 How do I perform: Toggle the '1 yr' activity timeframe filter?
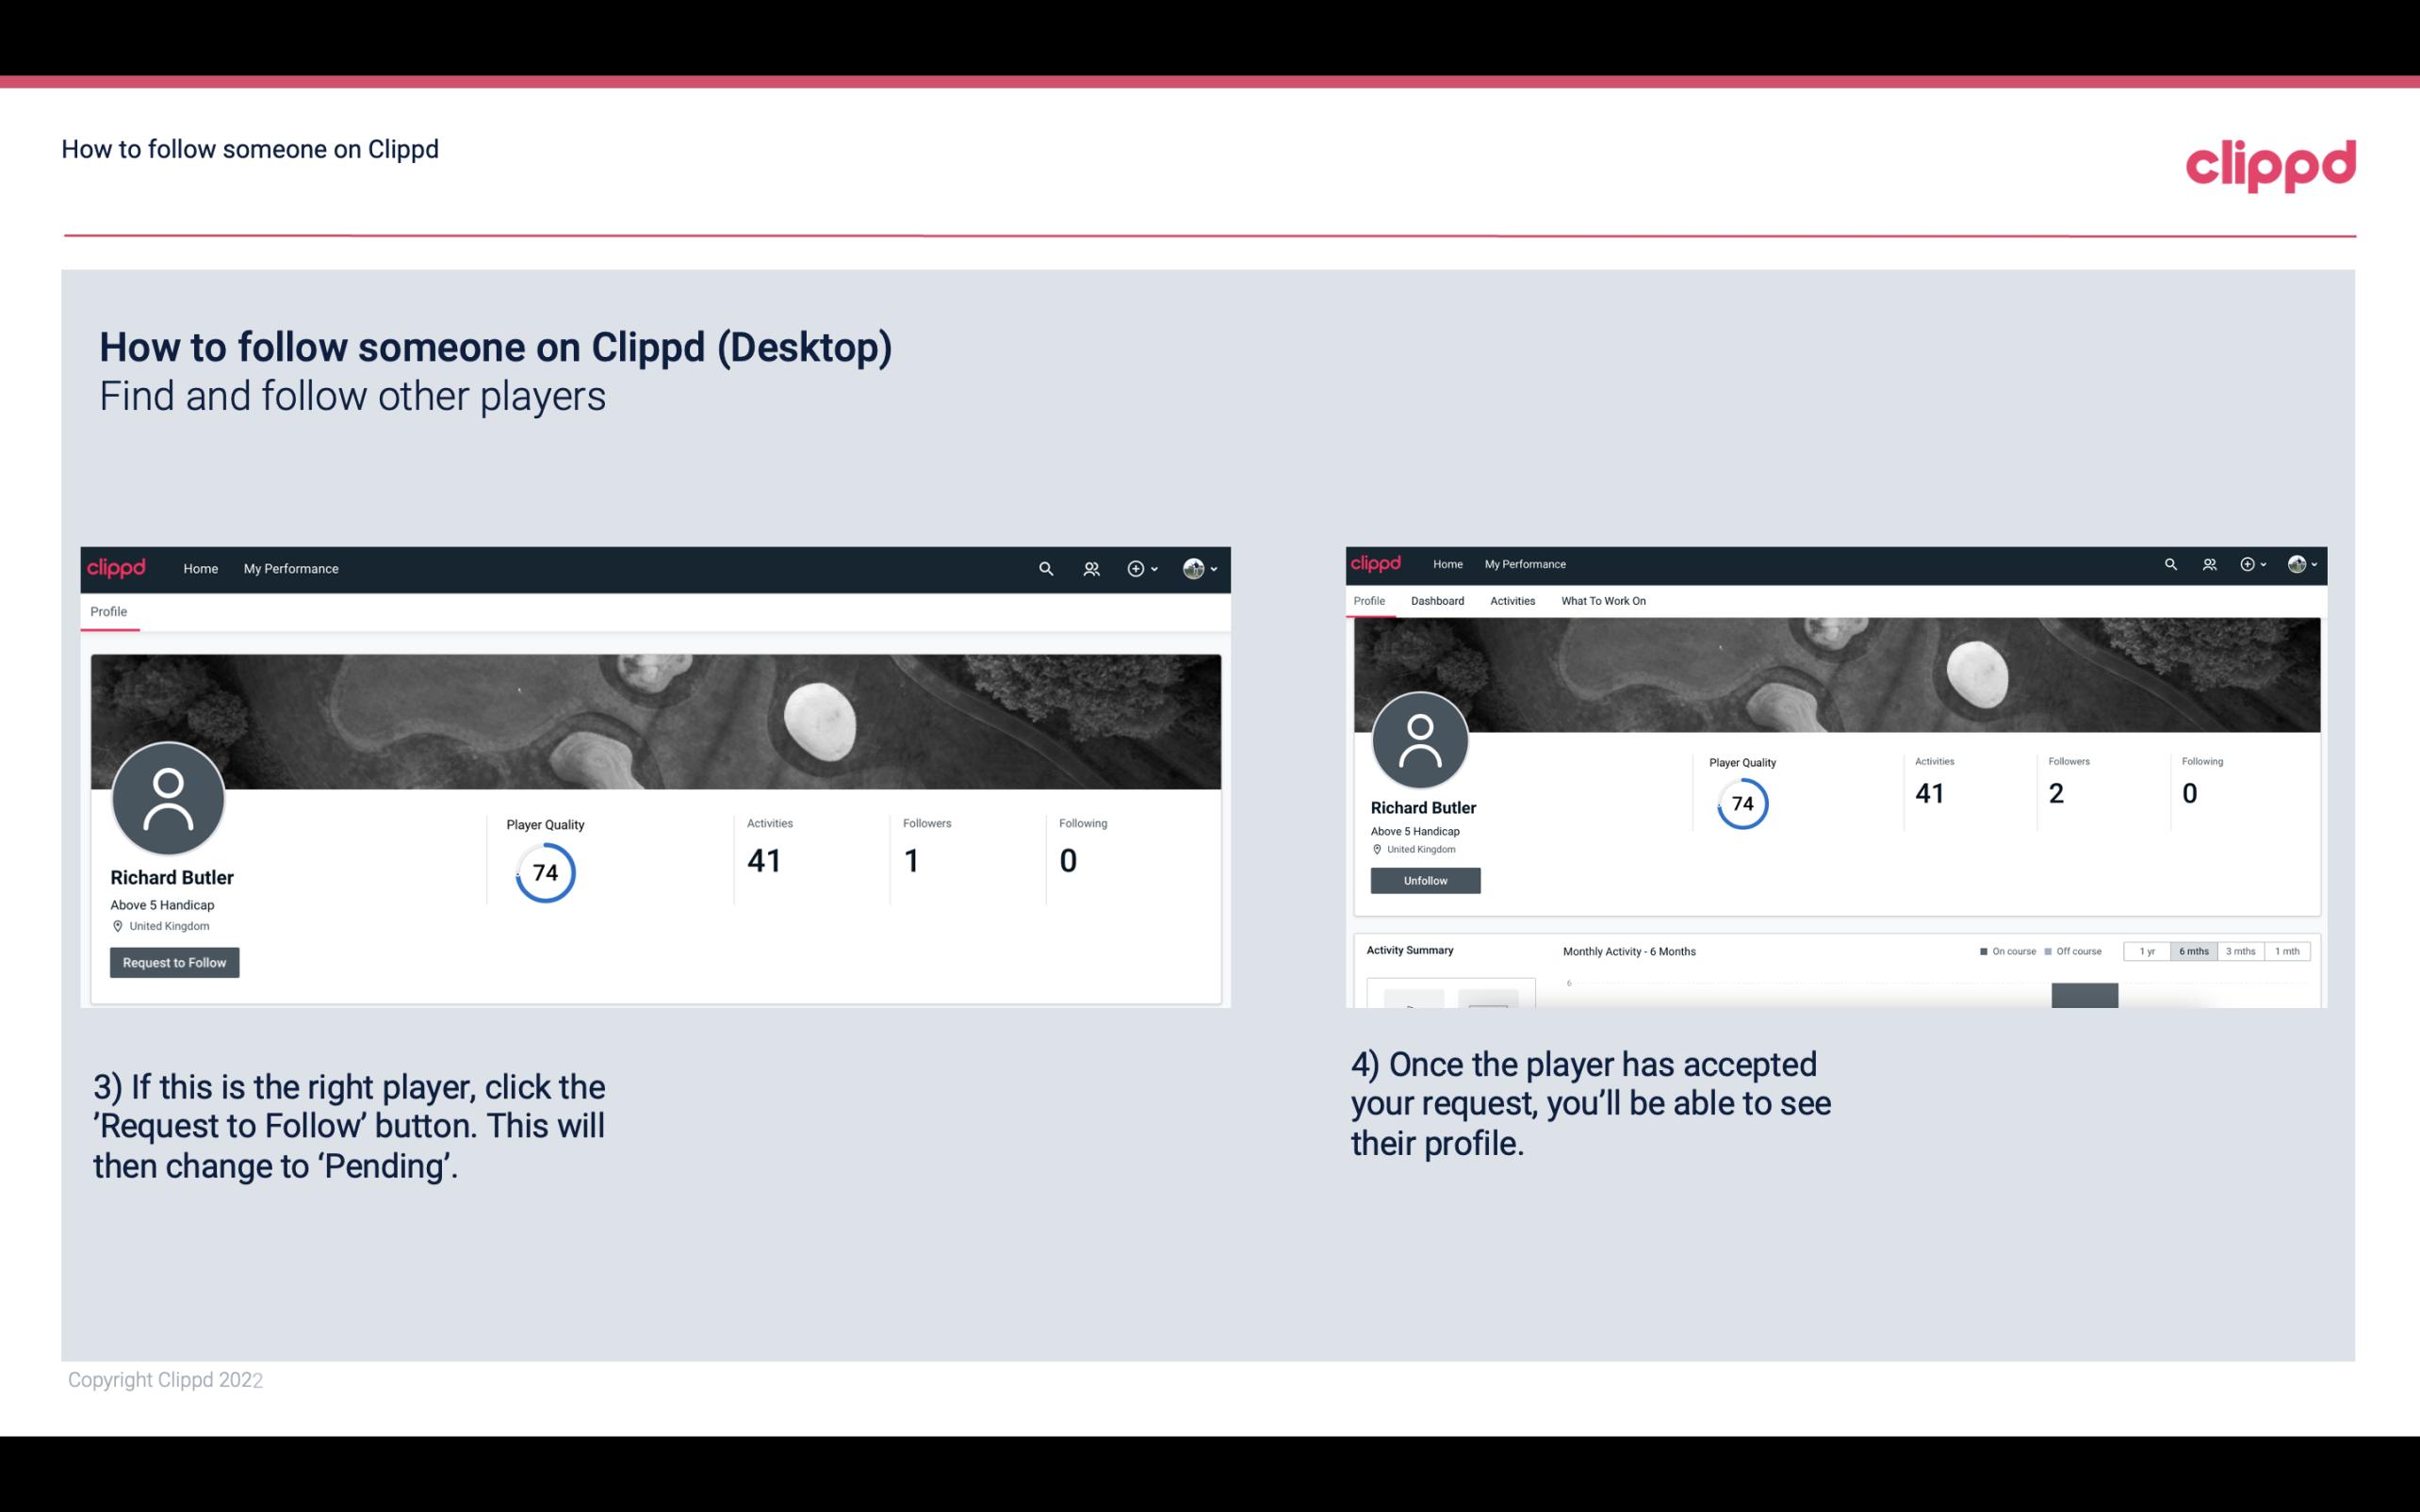point(2149,951)
